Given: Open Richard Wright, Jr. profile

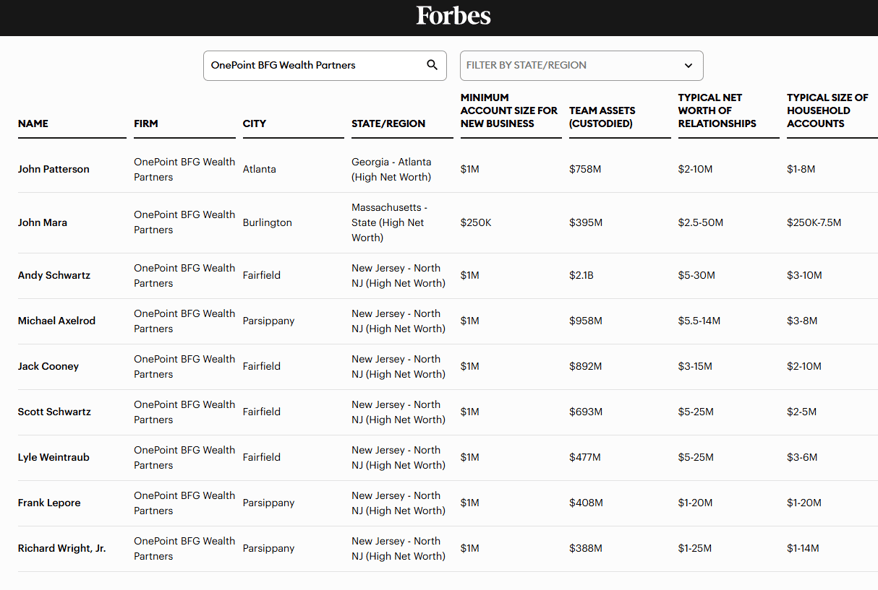Looking at the screenshot, I should coord(62,548).
